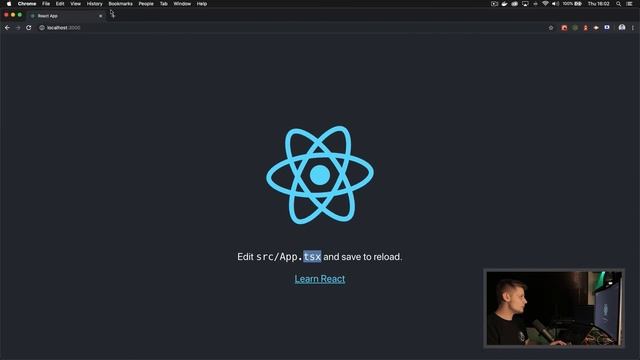The width and height of the screenshot is (640, 360).
Task: Click the highlighted tsx text
Action: tap(312, 257)
